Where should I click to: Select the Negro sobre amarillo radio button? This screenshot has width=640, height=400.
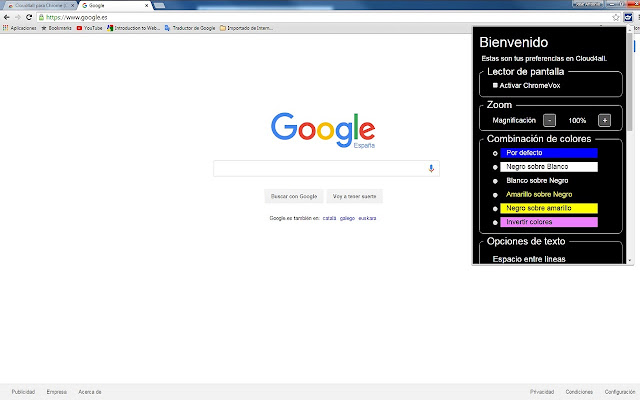(495, 209)
